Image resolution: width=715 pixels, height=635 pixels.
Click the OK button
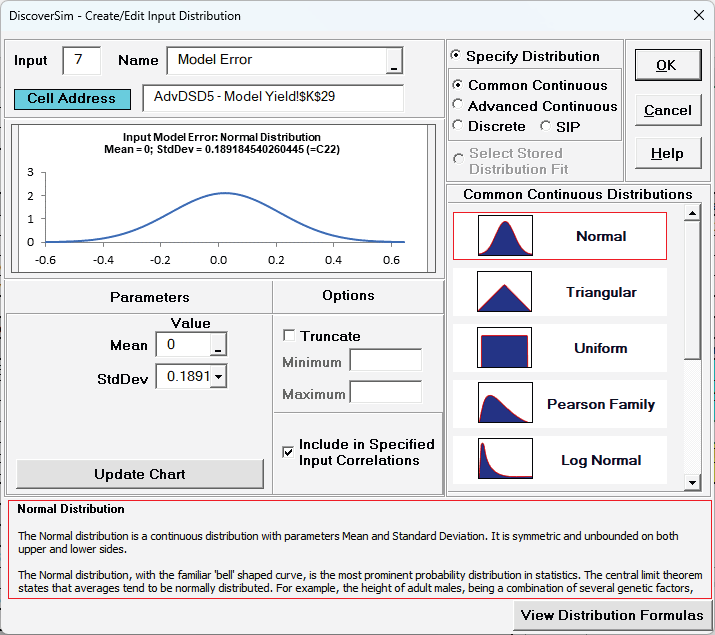point(665,65)
